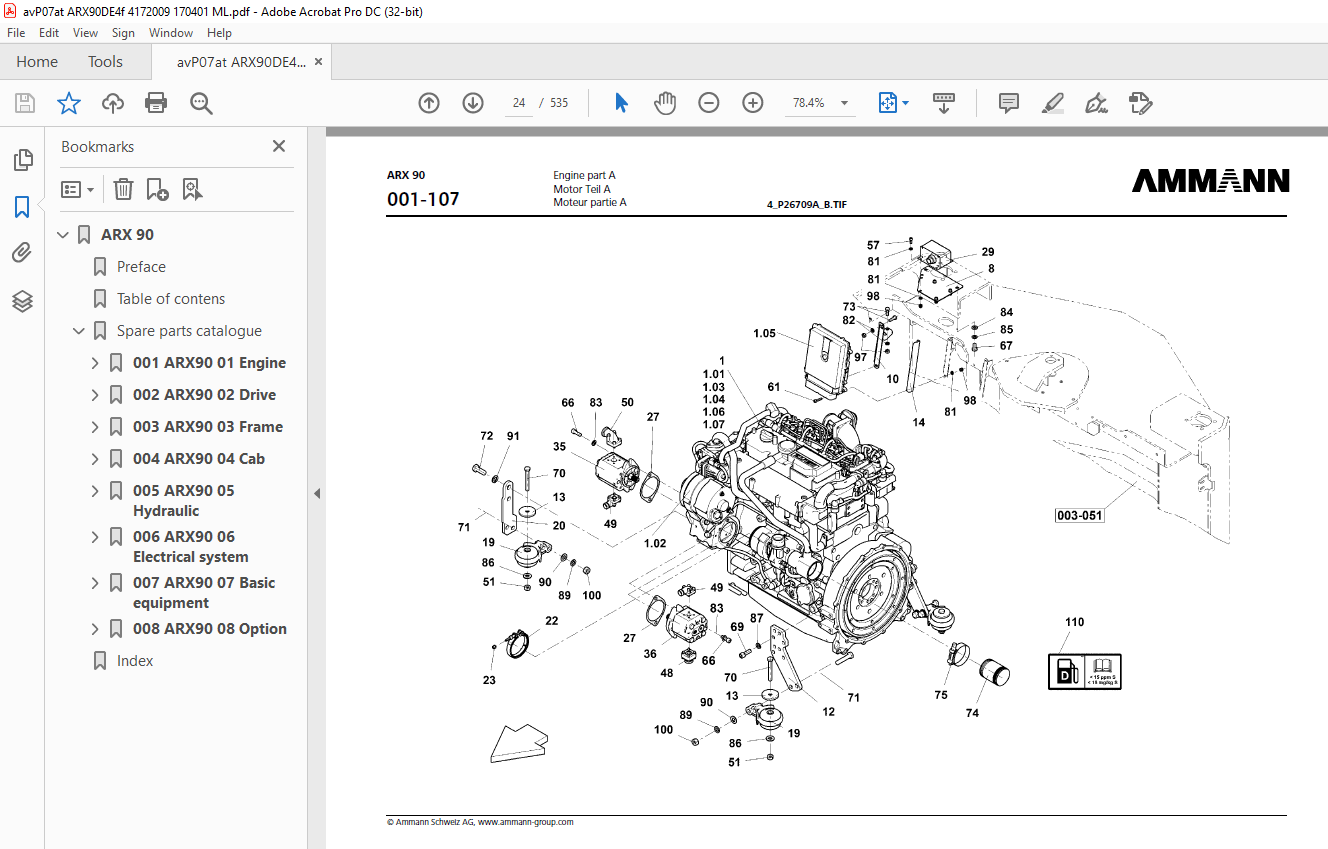This screenshot has height=849, width=1328.
Task: Click the Save file icon
Action: pyautogui.click(x=25, y=103)
